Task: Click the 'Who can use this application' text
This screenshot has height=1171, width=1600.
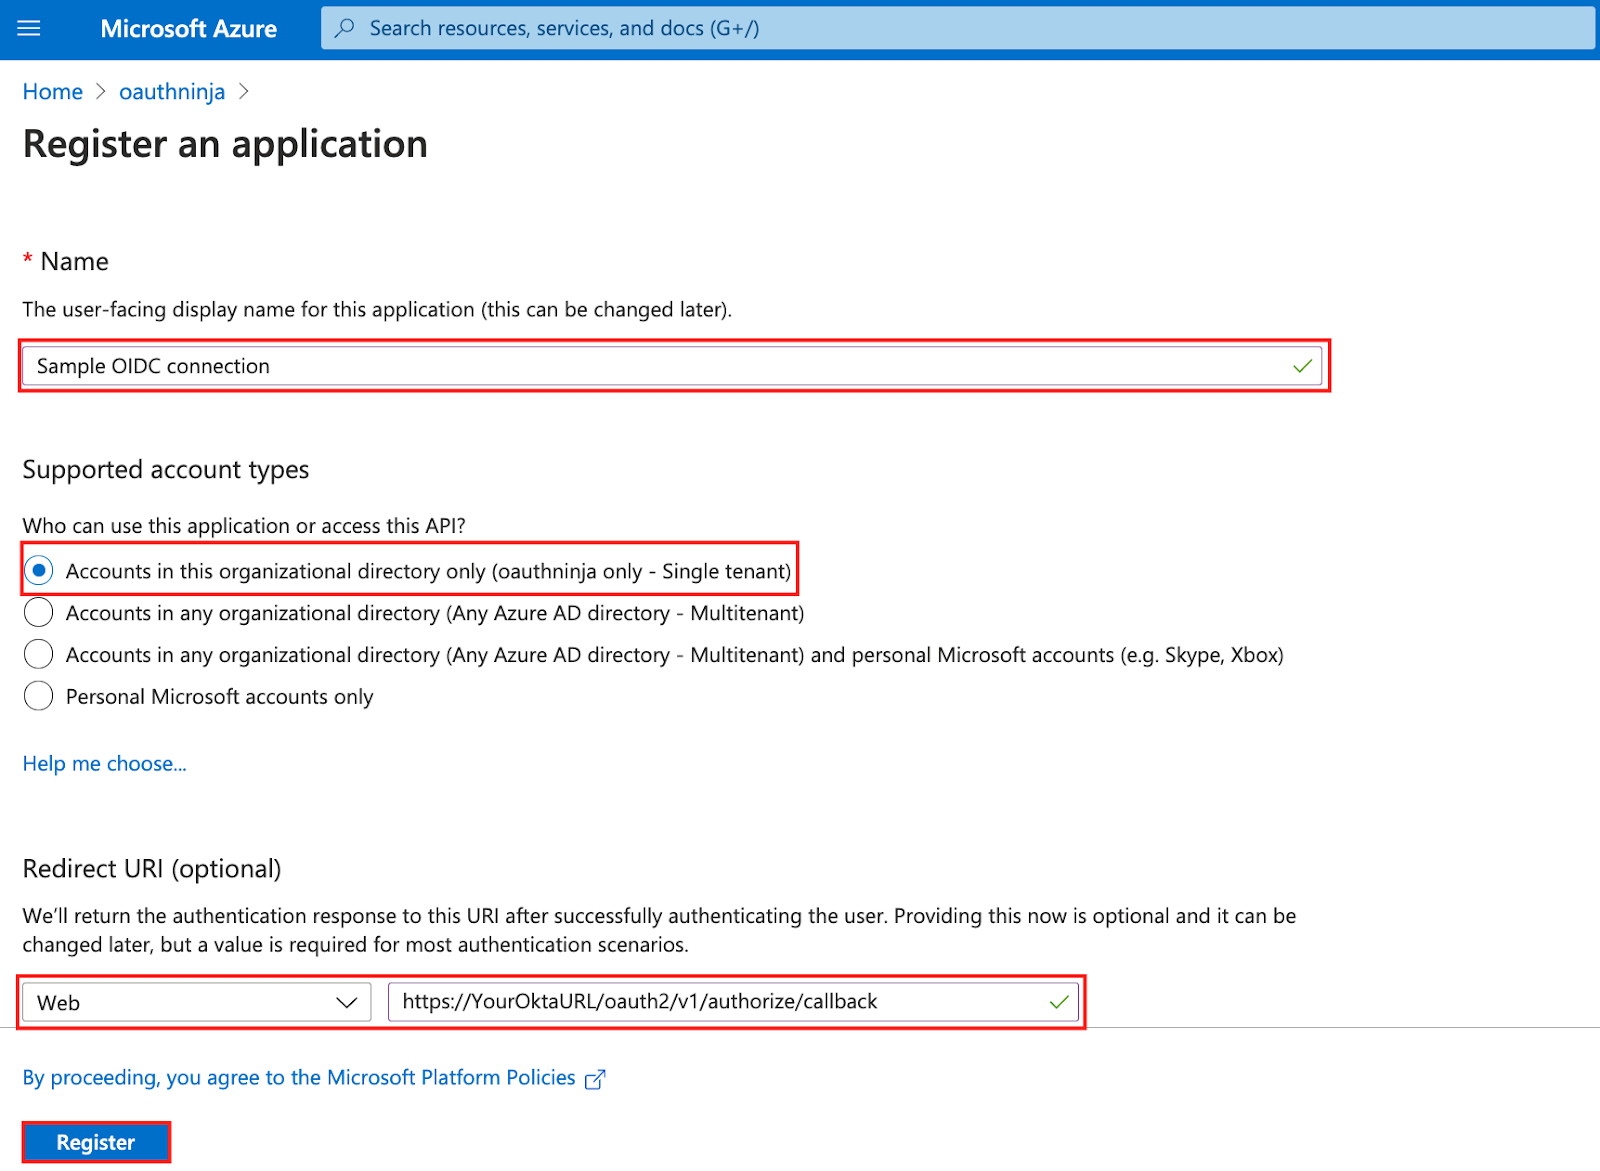Action: [x=244, y=526]
